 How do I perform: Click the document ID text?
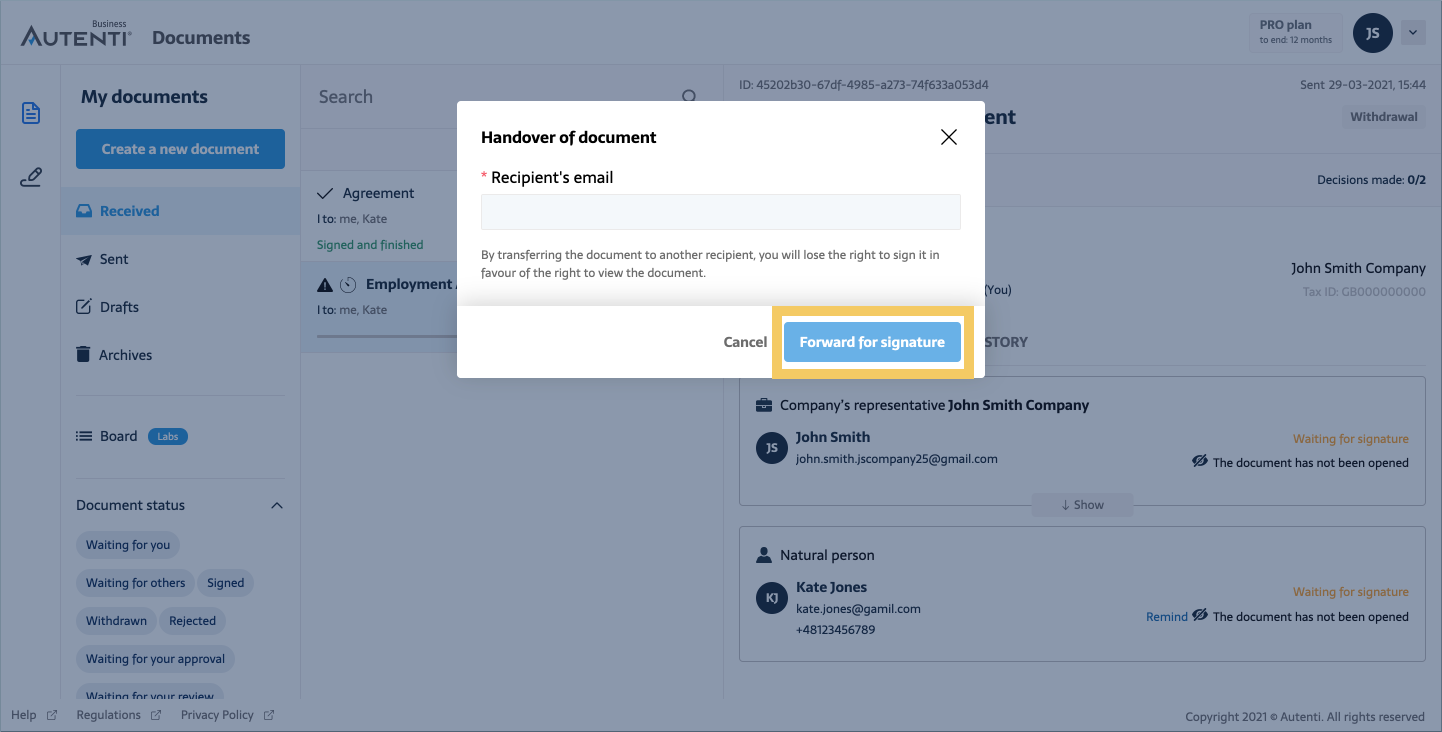[864, 85]
